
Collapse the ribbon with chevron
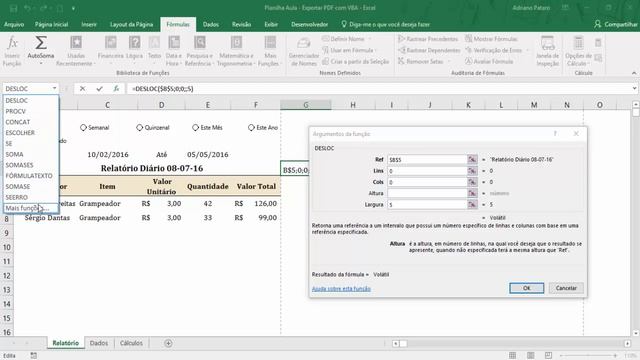[634, 73]
